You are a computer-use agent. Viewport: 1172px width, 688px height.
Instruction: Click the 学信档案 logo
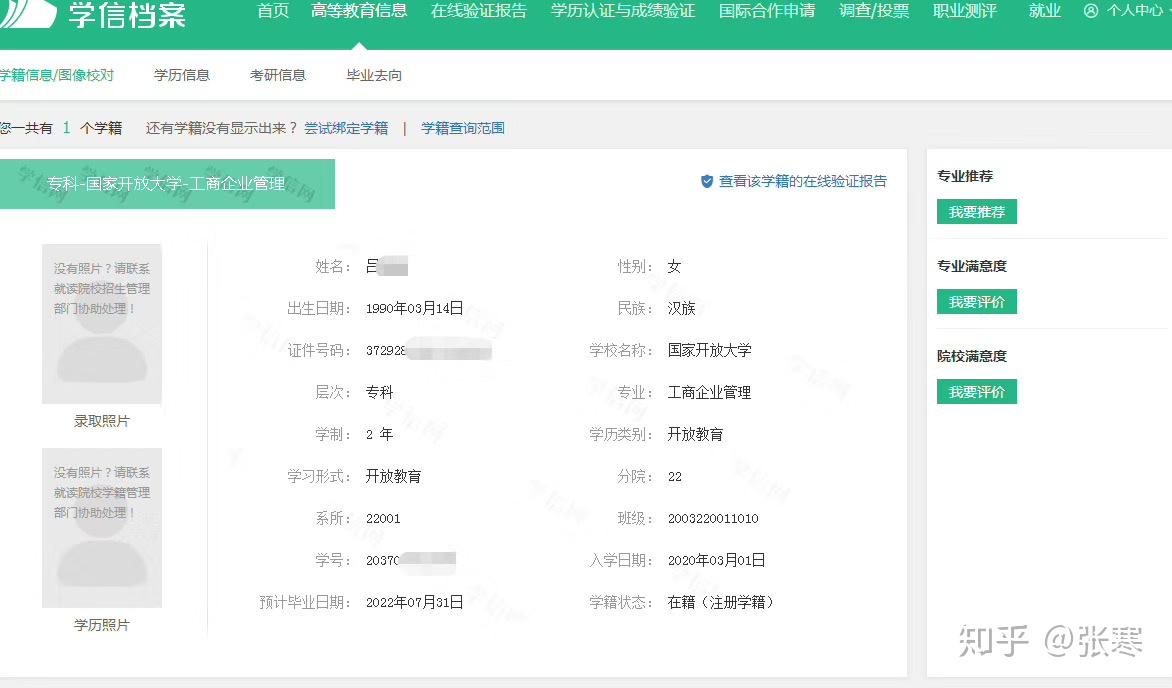(93, 13)
